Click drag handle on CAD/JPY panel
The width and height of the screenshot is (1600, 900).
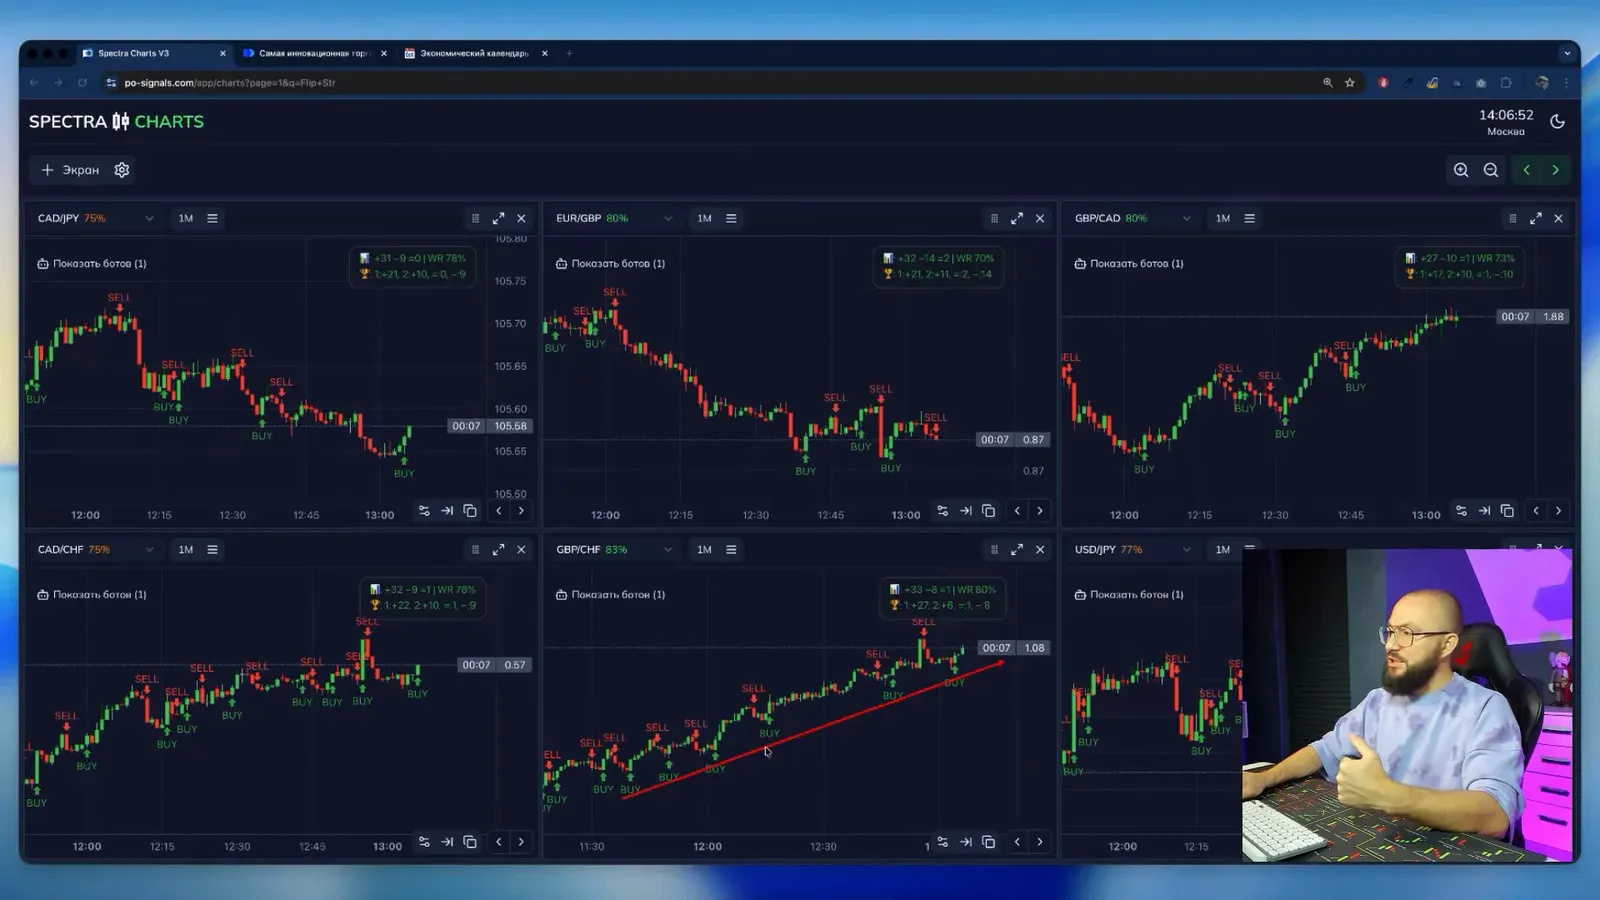[x=475, y=218]
